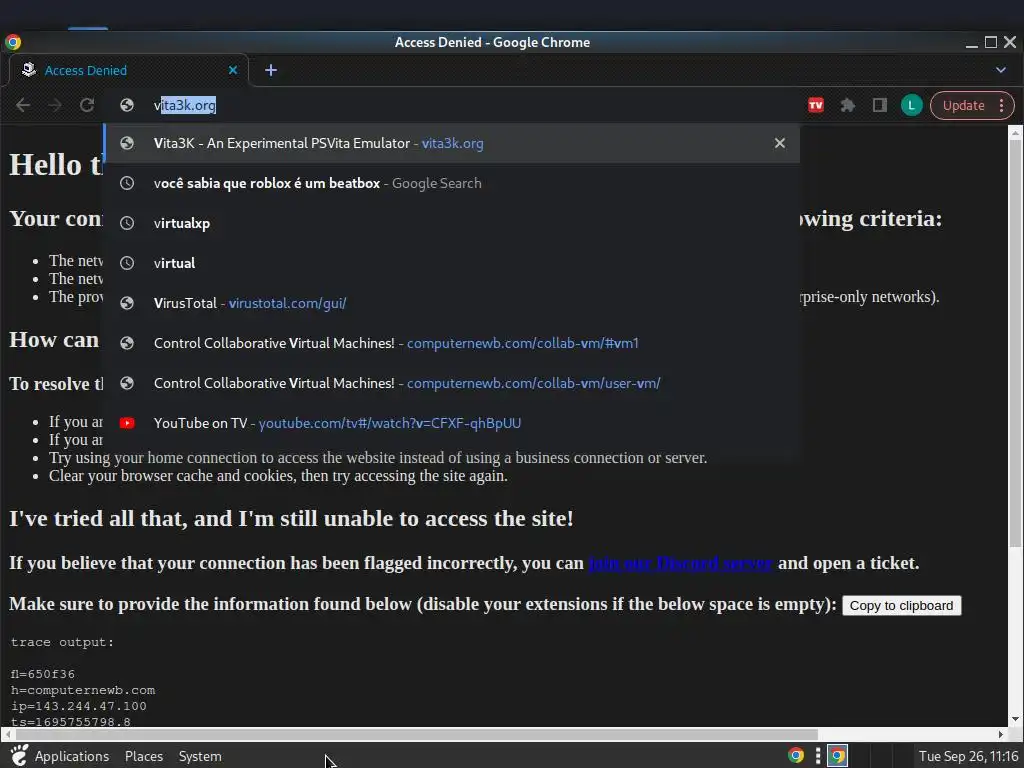Open the tab search dropdown chevron

tap(1000, 70)
